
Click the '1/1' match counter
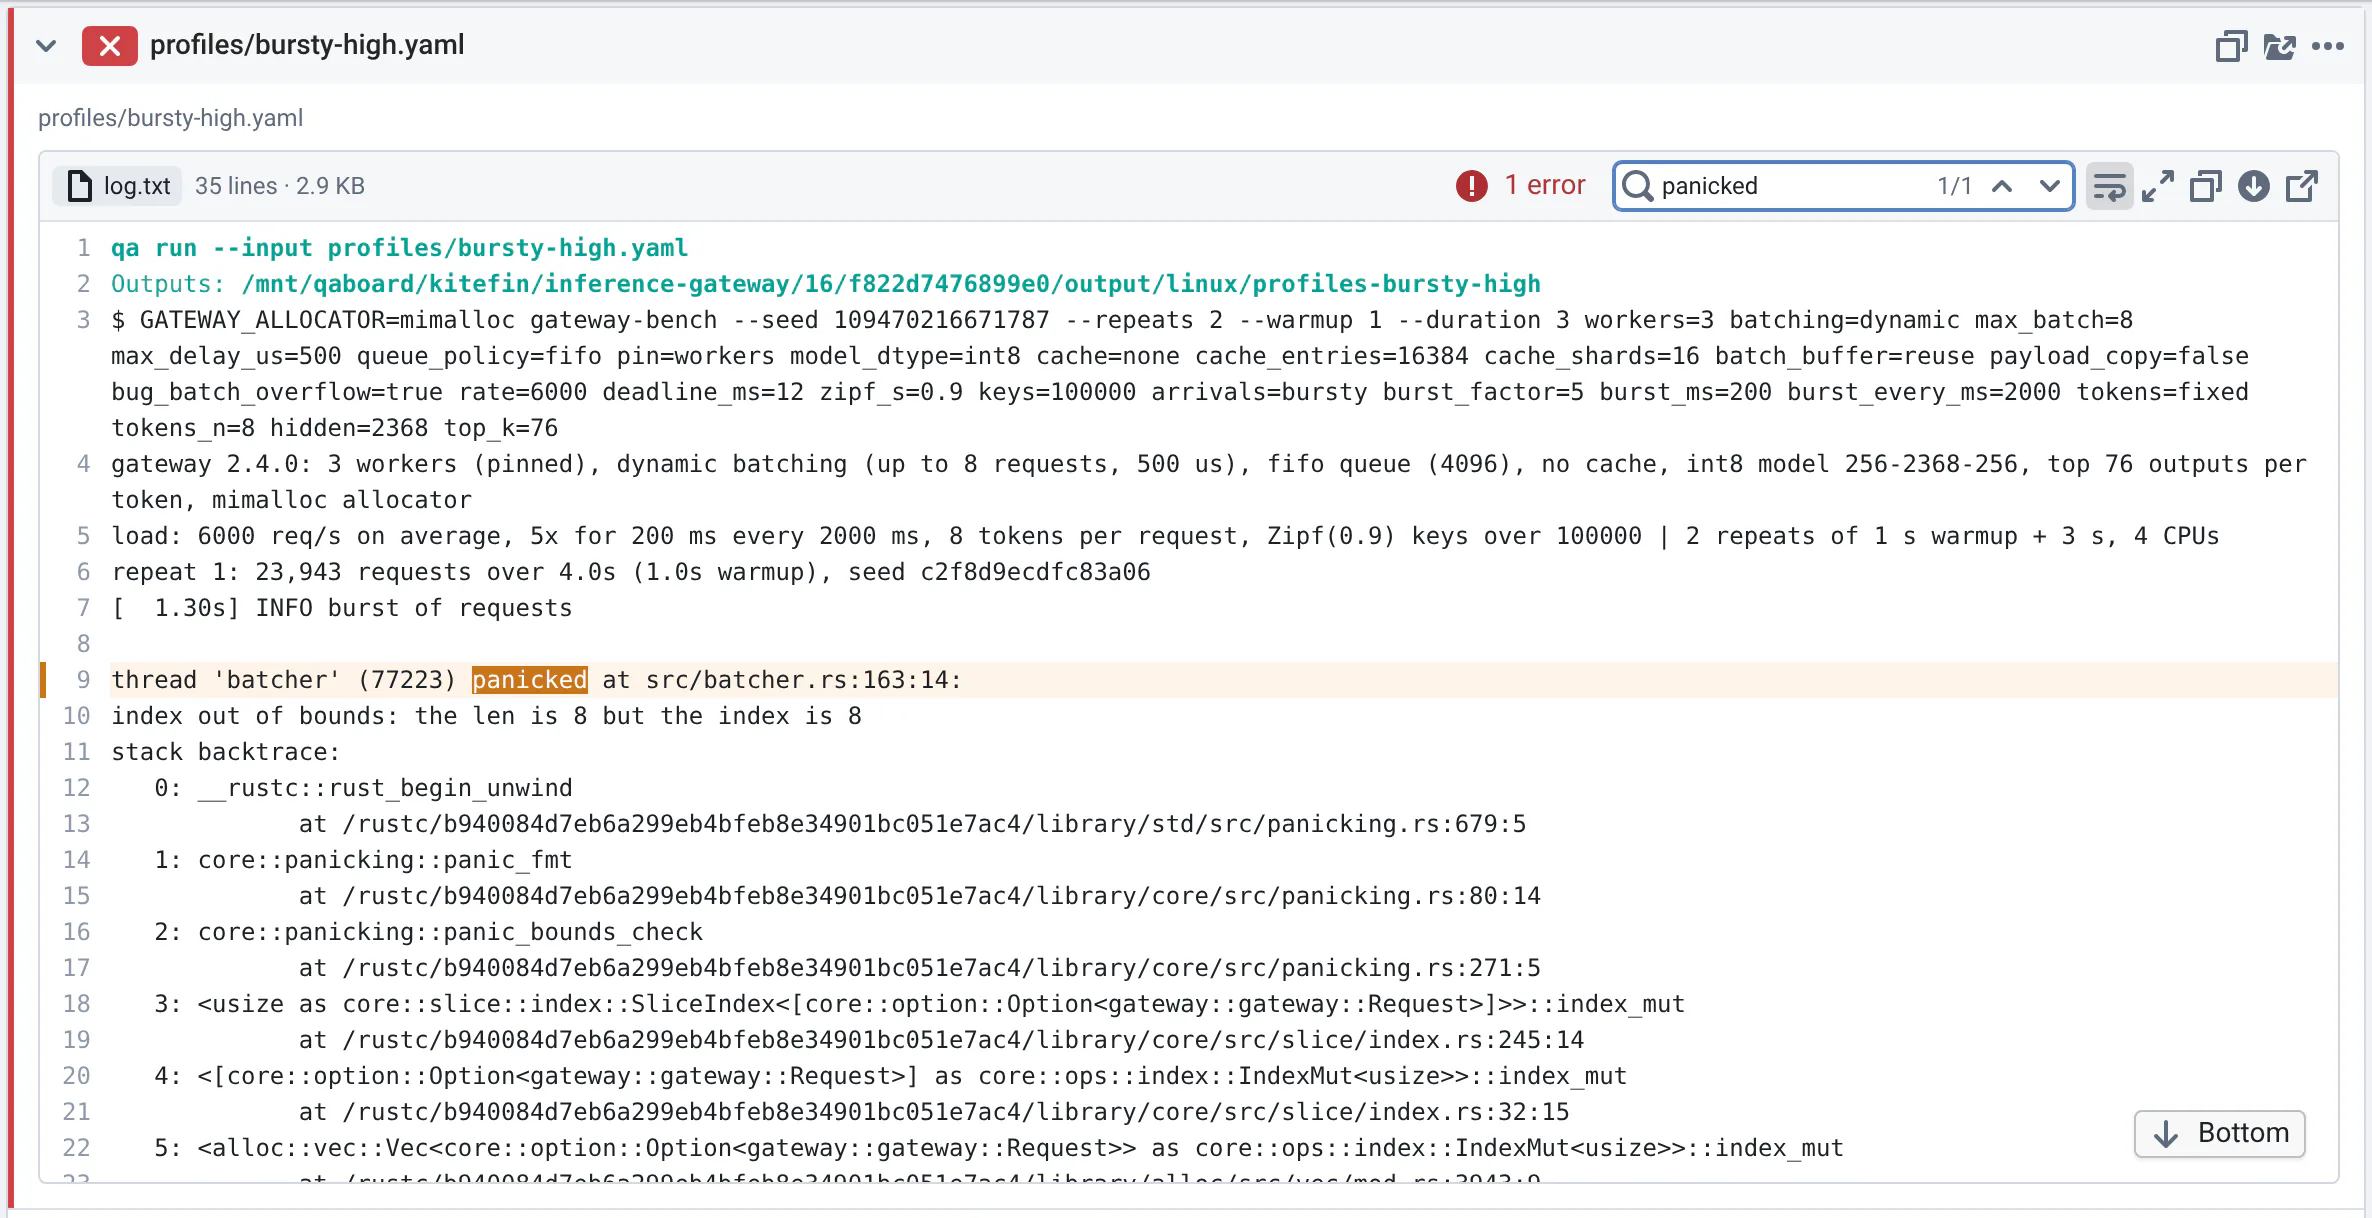[x=1954, y=186]
